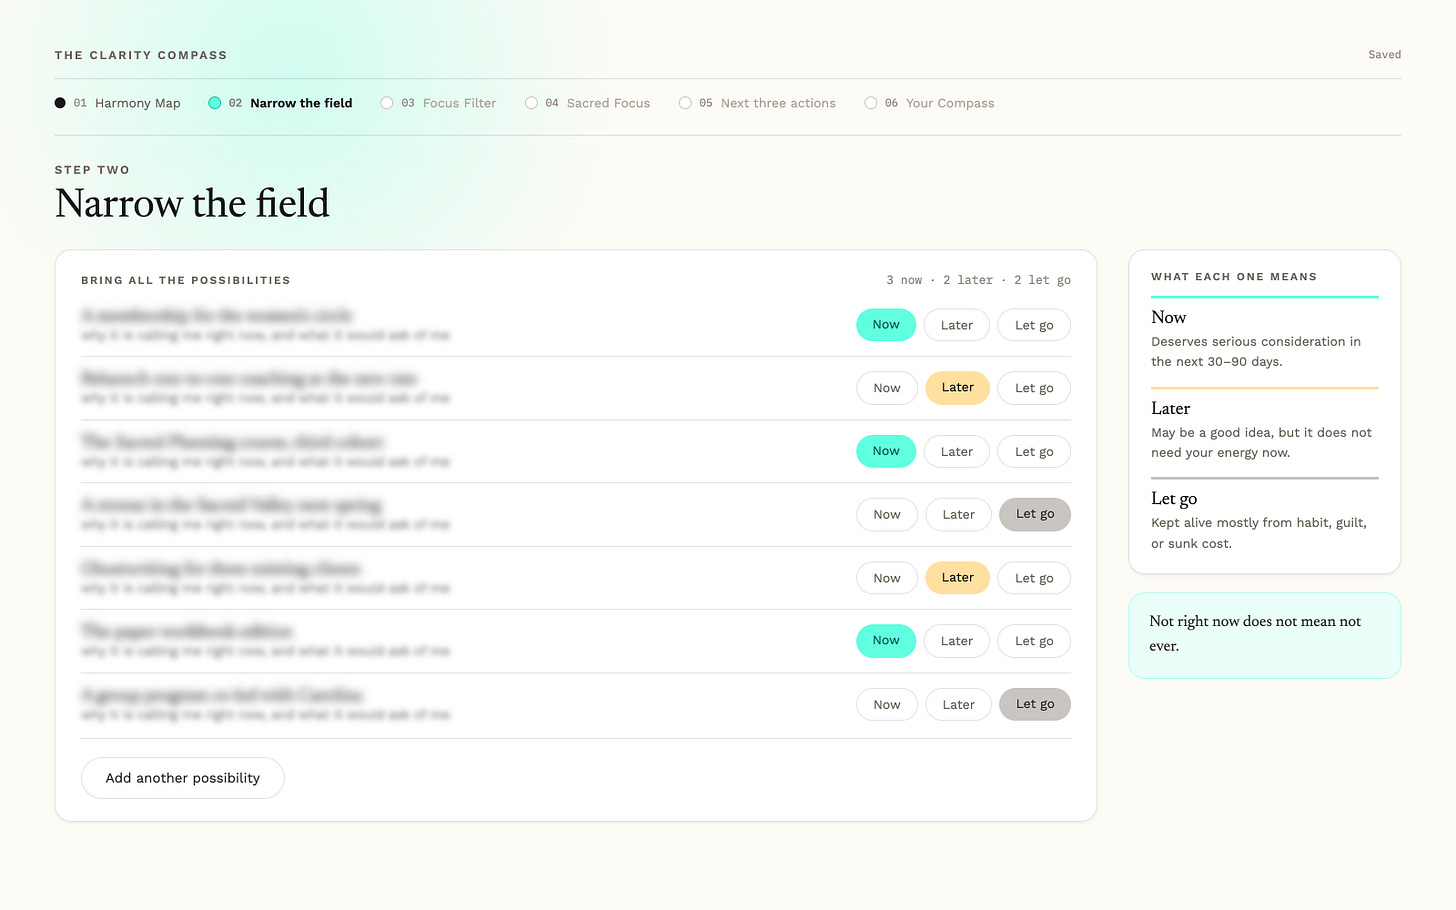Choose Now for the fifth possibility
The image size is (1456, 910).
coord(887,578)
